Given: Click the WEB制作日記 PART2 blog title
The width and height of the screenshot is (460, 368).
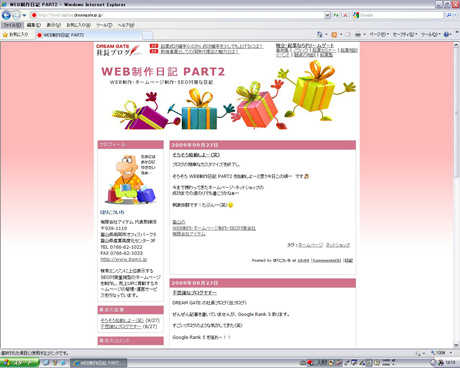Looking at the screenshot, I should pyautogui.click(x=163, y=72).
